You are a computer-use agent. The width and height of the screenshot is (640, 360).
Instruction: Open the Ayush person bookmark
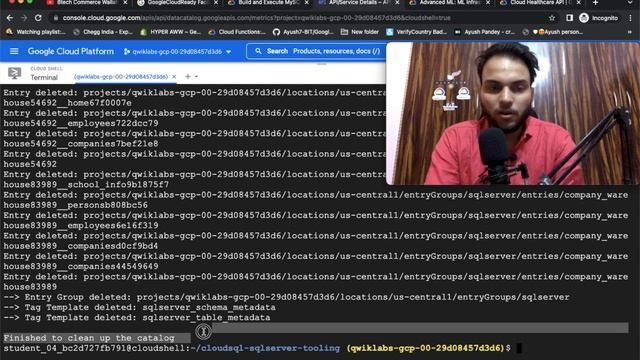tap(552, 32)
